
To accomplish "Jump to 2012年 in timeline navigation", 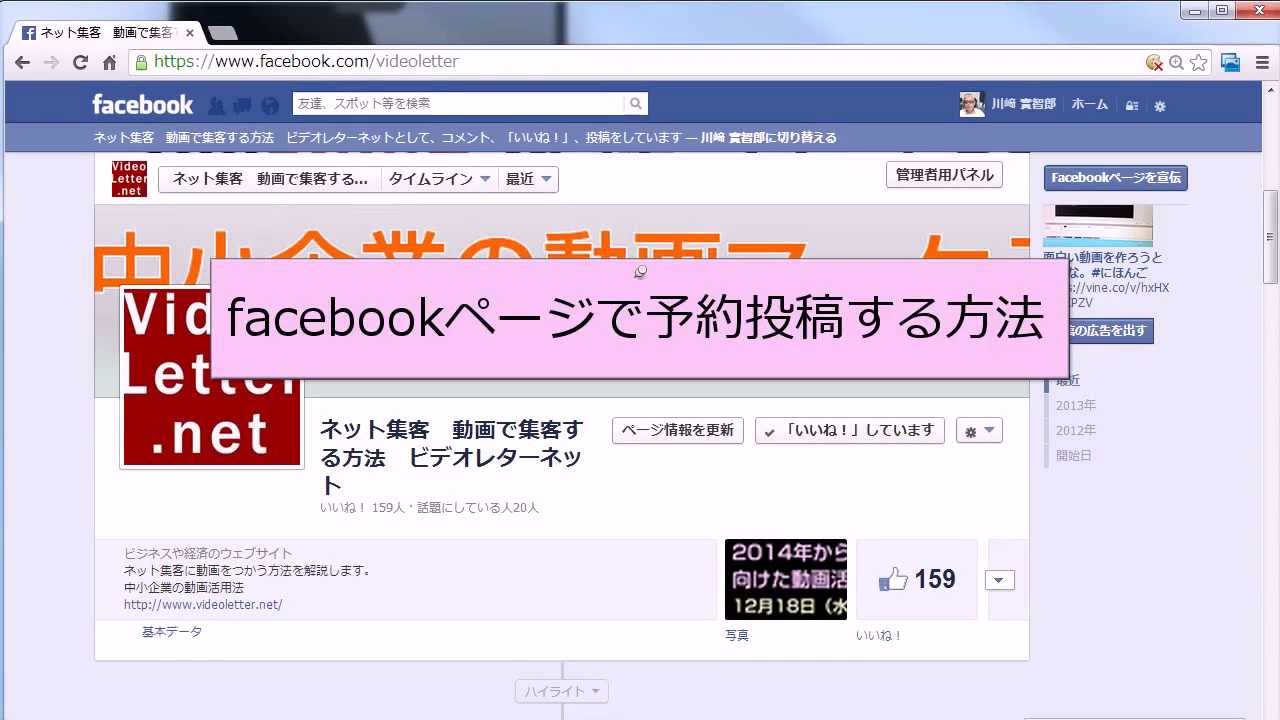I will click(1076, 431).
